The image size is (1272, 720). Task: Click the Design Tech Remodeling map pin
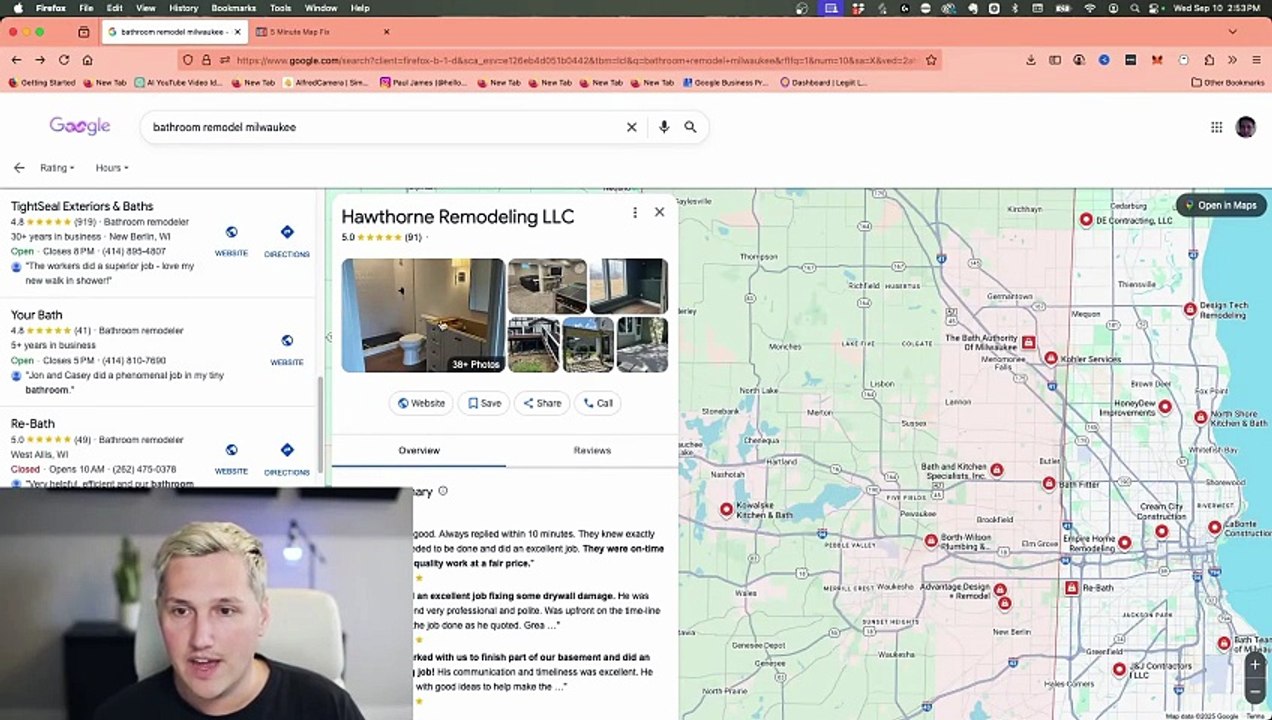pos(1190,310)
